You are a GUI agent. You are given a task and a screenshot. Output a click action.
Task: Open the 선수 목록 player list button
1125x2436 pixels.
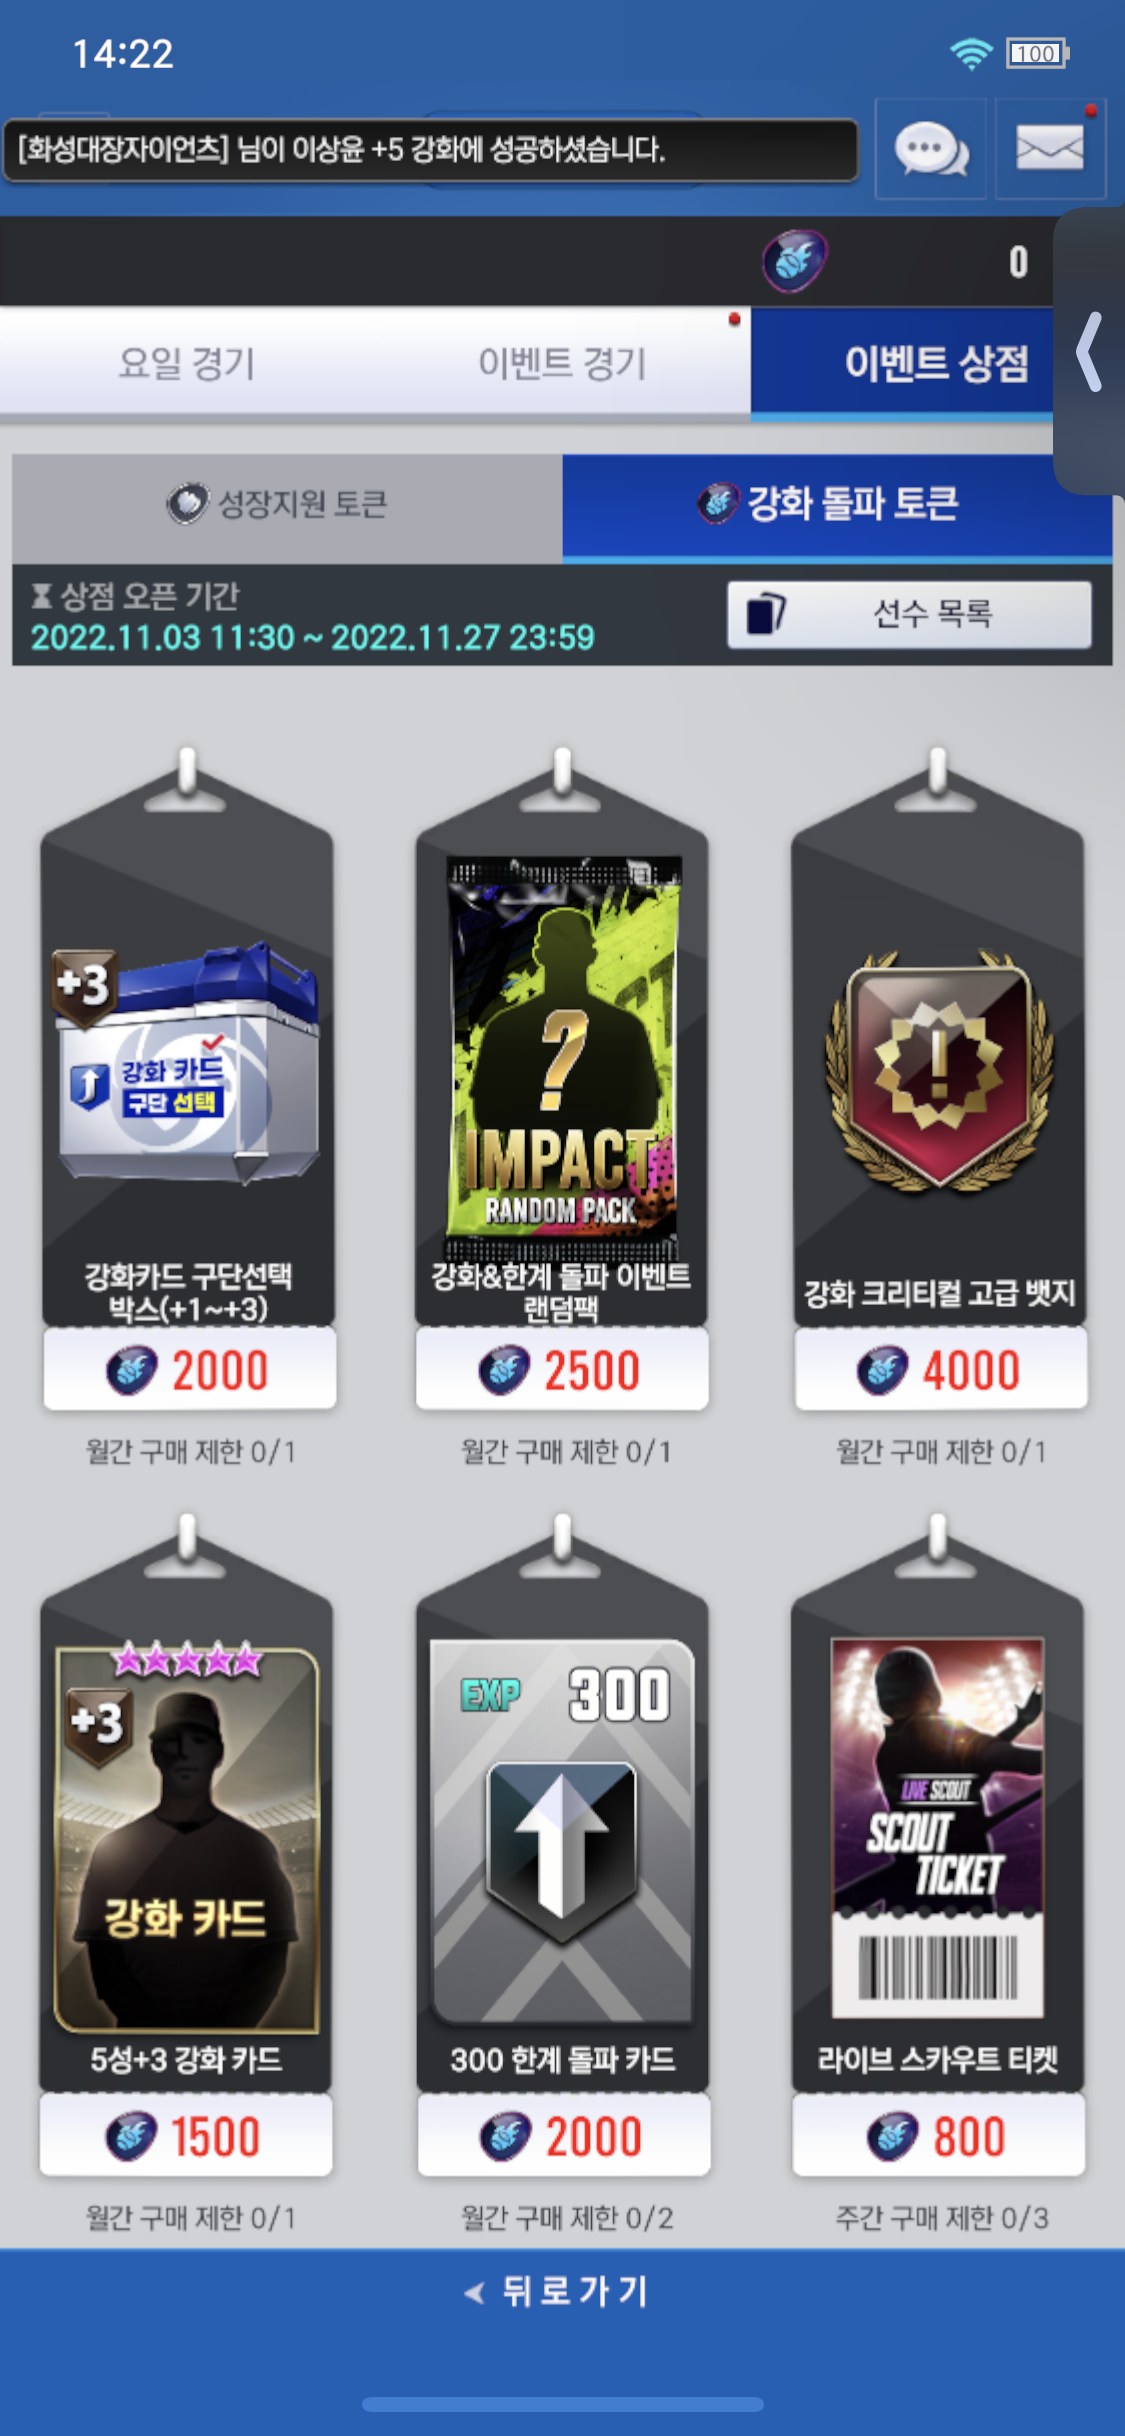909,614
